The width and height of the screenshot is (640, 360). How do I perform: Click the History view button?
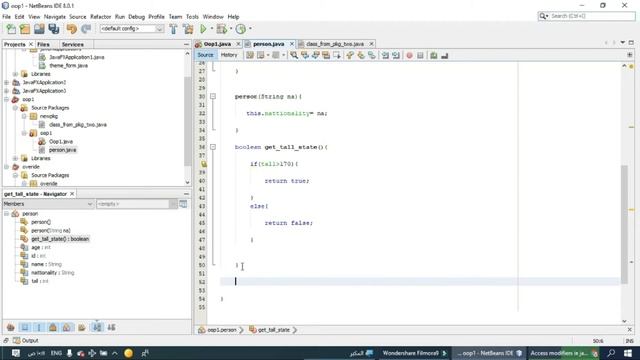coord(229,55)
